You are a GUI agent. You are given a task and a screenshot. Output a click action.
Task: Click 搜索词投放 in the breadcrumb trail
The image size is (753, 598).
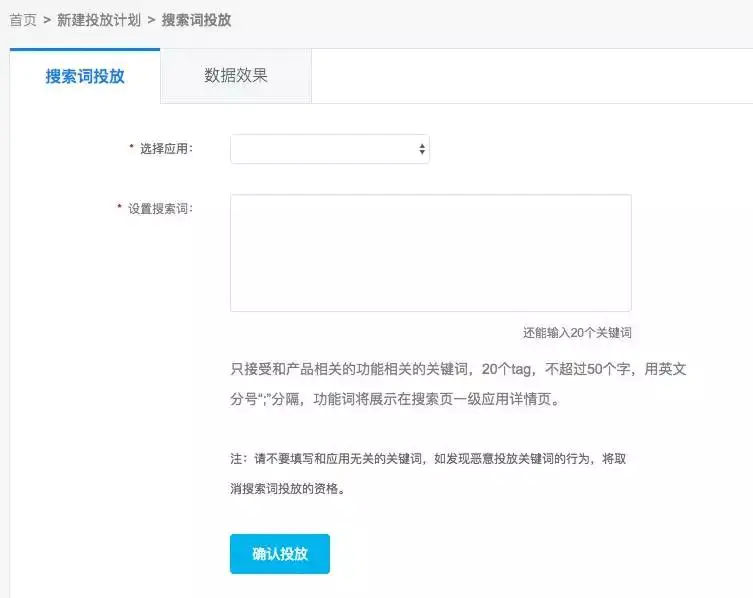tap(196, 19)
